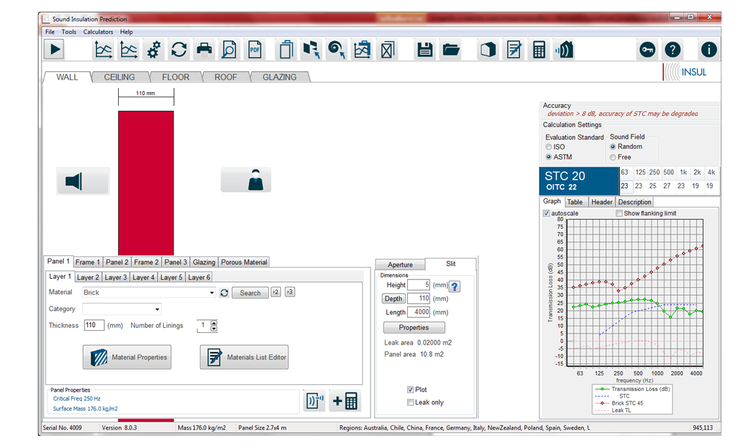Click the floppy disk save icon
This screenshot has width=738, height=448.
424,49
